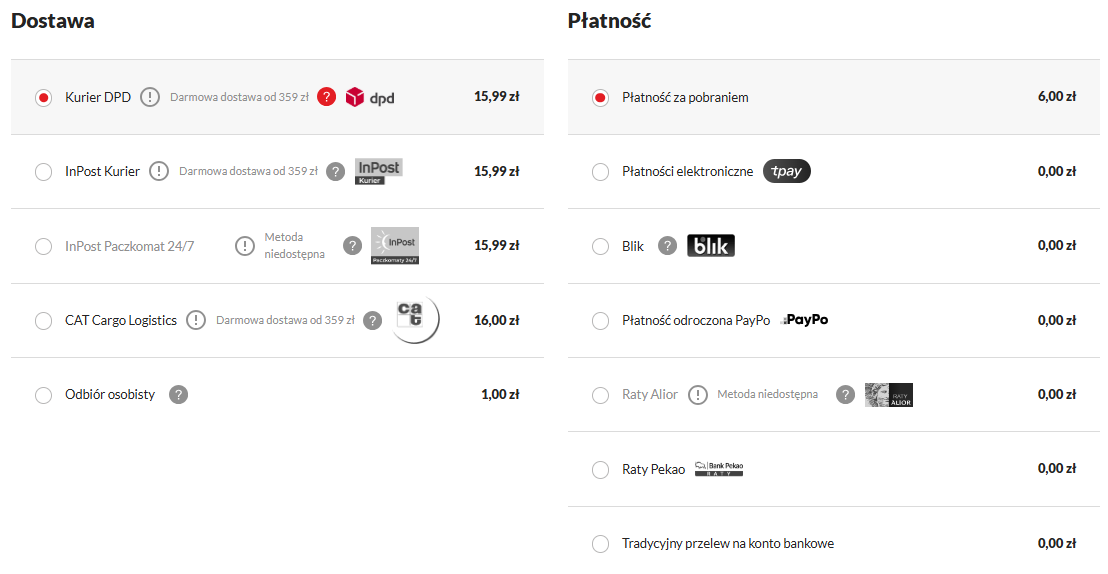Click the Bank Pekao Raty logo
Screen dimensions: 1108x574
719,468
